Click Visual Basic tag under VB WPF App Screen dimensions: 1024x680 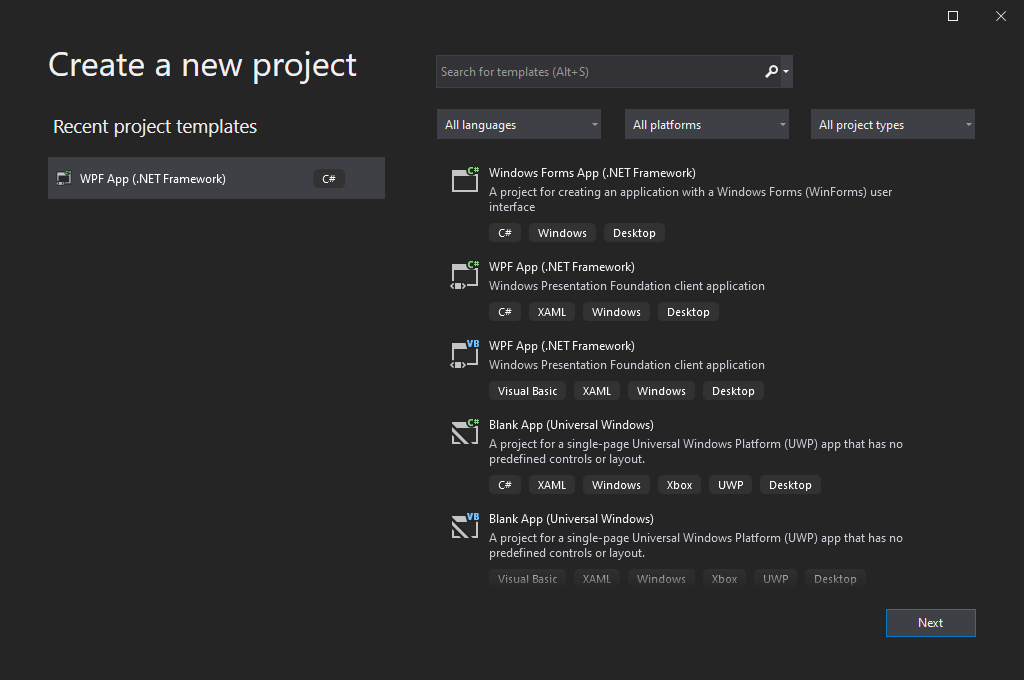[528, 391]
